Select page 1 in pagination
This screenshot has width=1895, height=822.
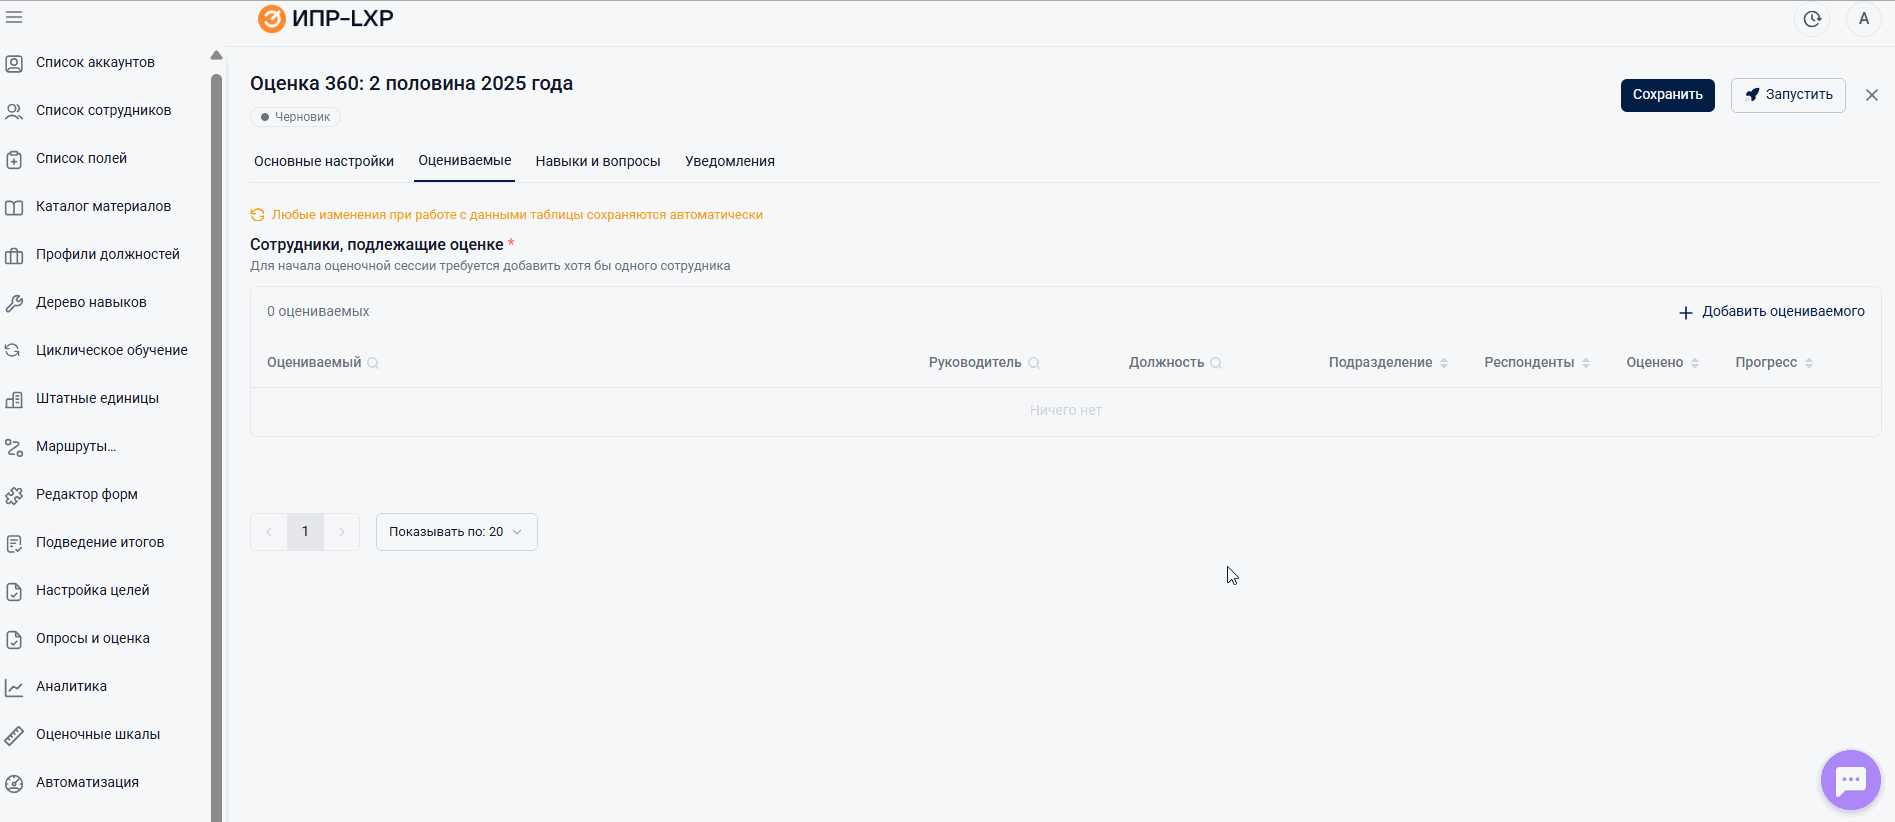tap(305, 532)
